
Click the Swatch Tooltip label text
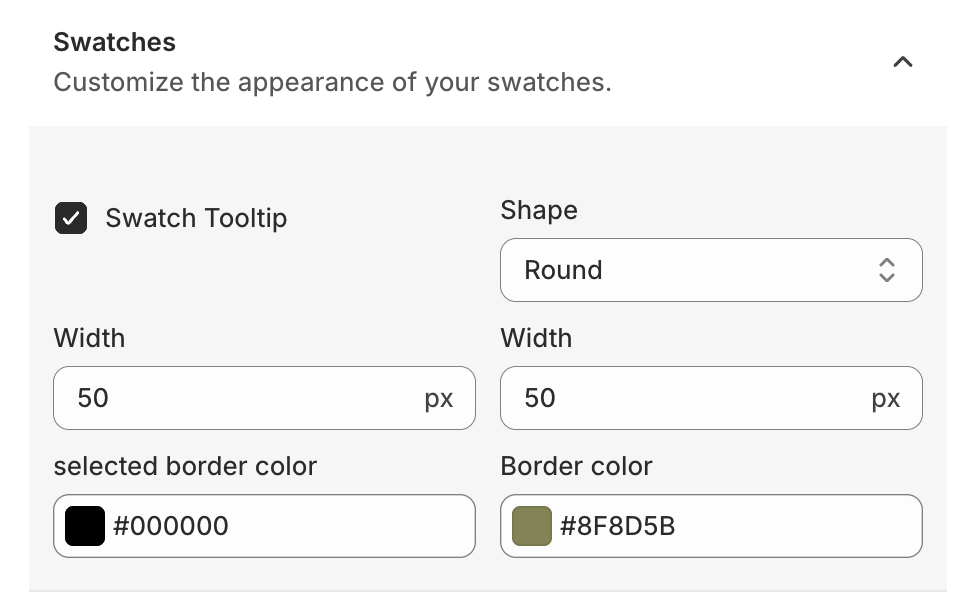point(196,218)
